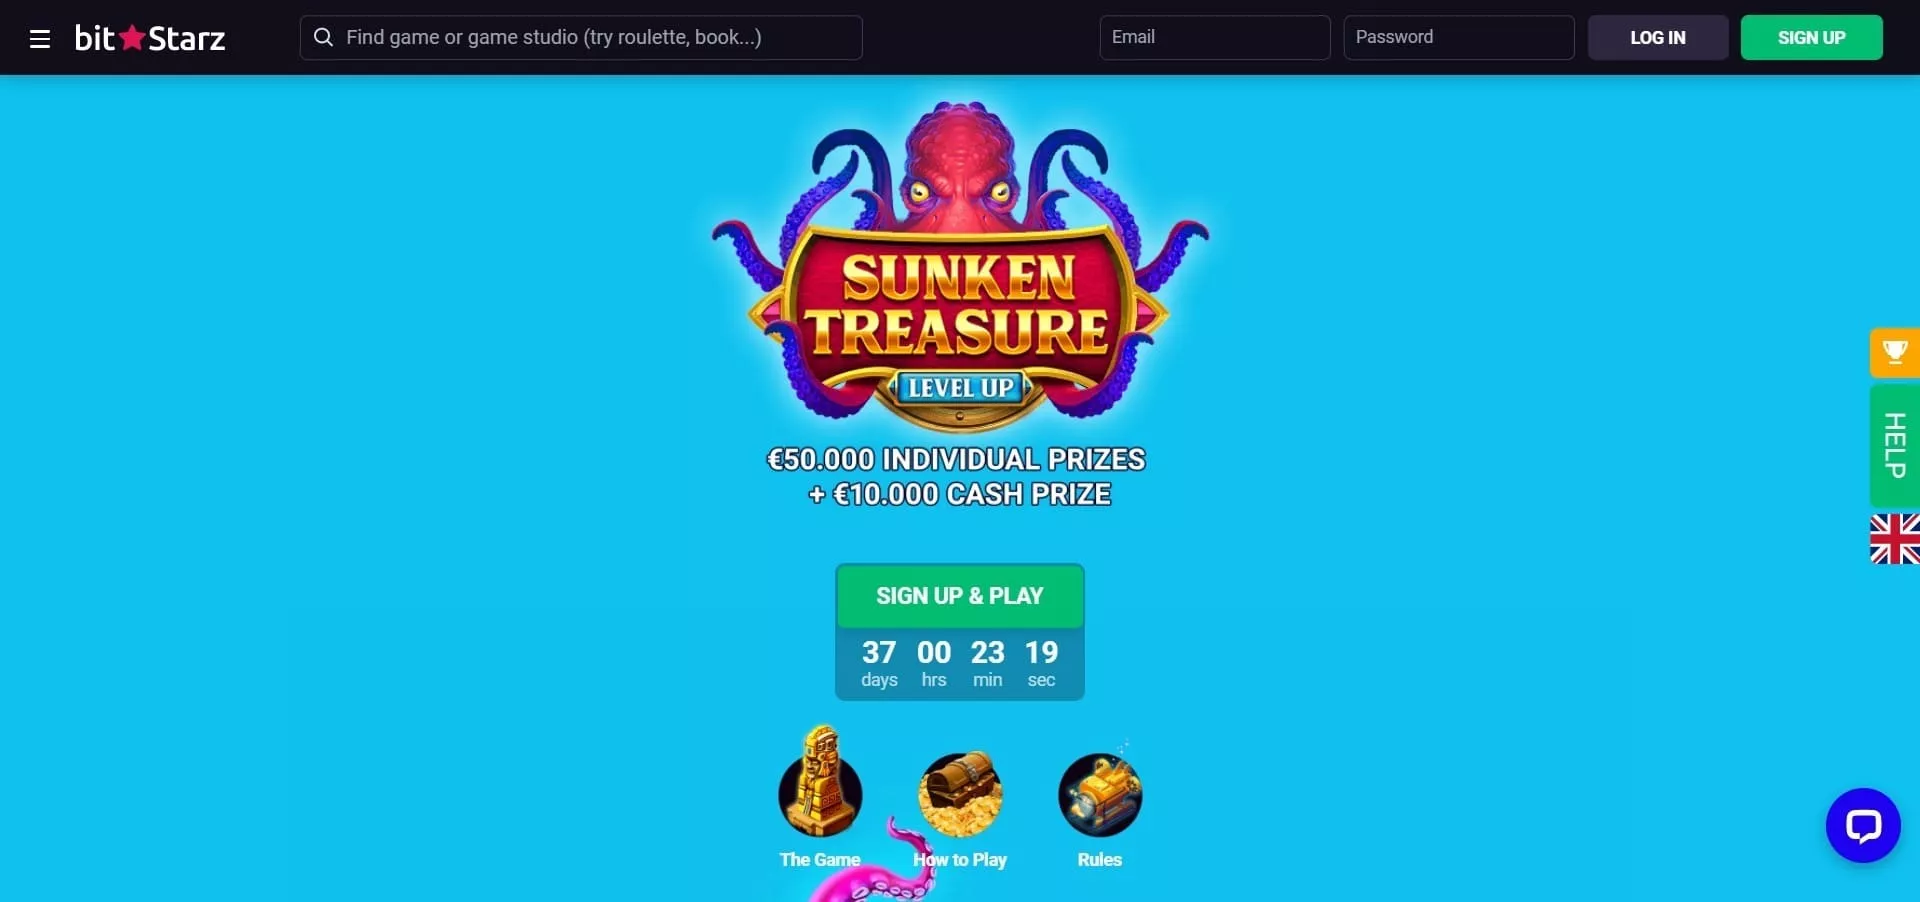1920x902 pixels.
Task: Click the golden idol The Game icon
Action: coord(820,783)
